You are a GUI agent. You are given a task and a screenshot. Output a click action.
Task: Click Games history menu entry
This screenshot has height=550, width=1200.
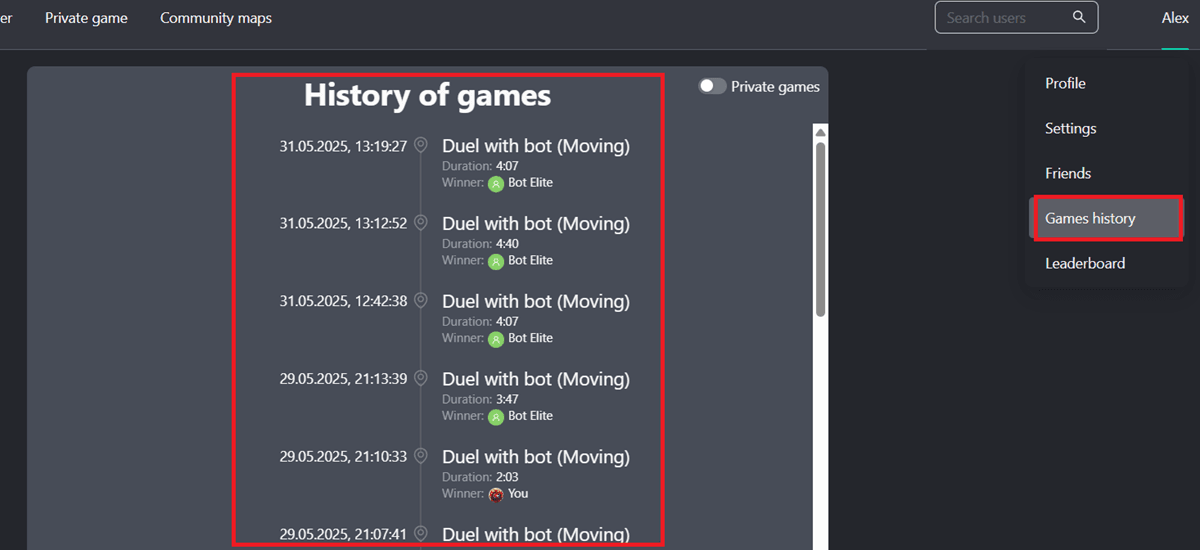pos(1090,218)
